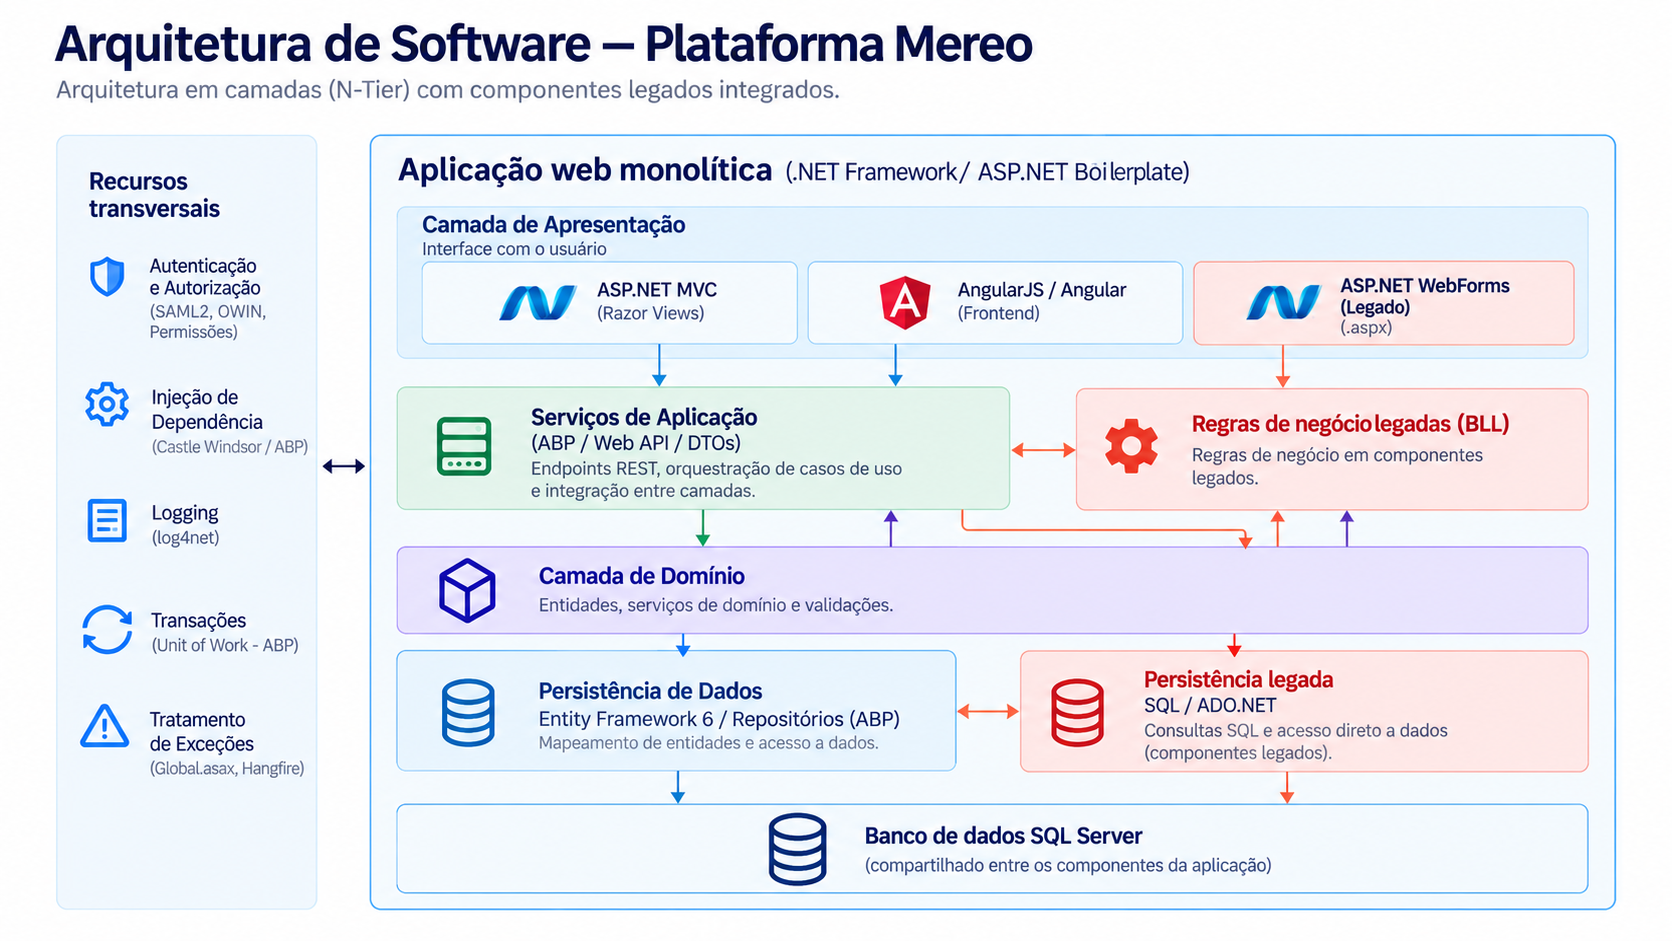Image resolution: width=1672 pixels, height=941 pixels.
Task: Click the blue database icon in Persistência de Dados
Action: tap(468, 712)
